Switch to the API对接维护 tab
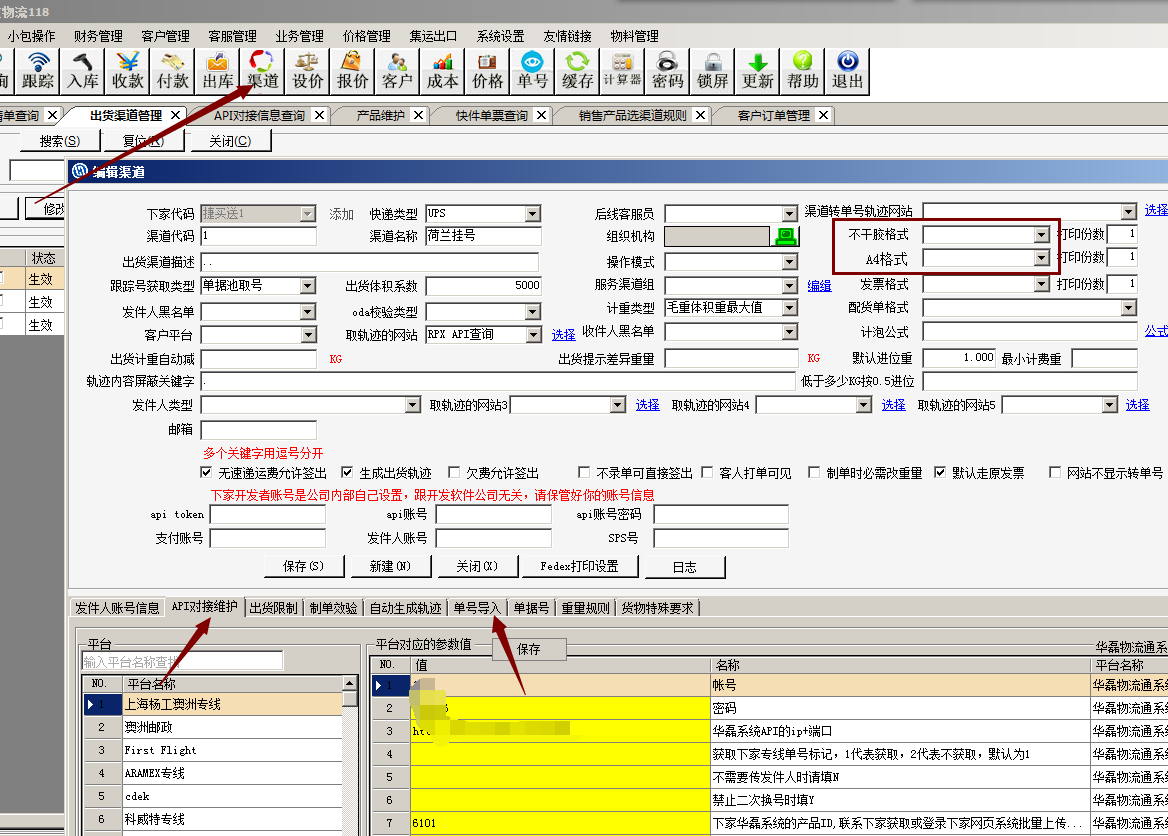1168x836 pixels. [x=205, y=607]
